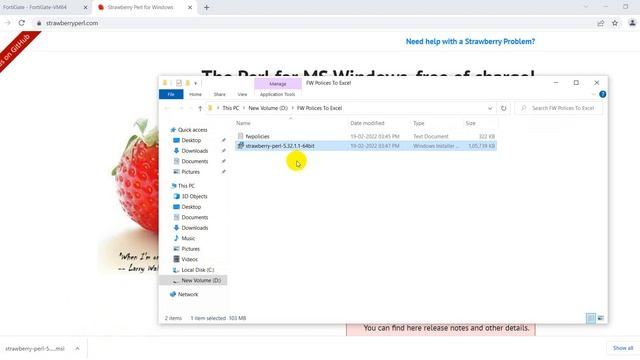Open Network in navigation pane
The width and height of the screenshot is (640, 360).
pyautogui.click(x=188, y=294)
